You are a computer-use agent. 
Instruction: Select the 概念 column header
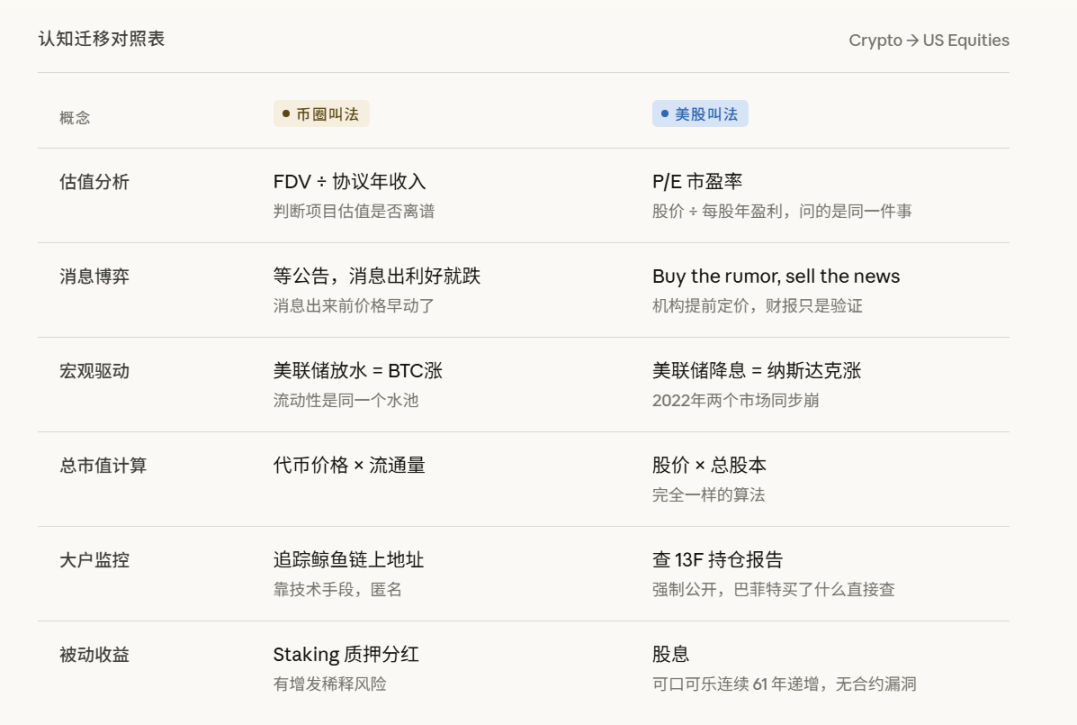pos(75,117)
